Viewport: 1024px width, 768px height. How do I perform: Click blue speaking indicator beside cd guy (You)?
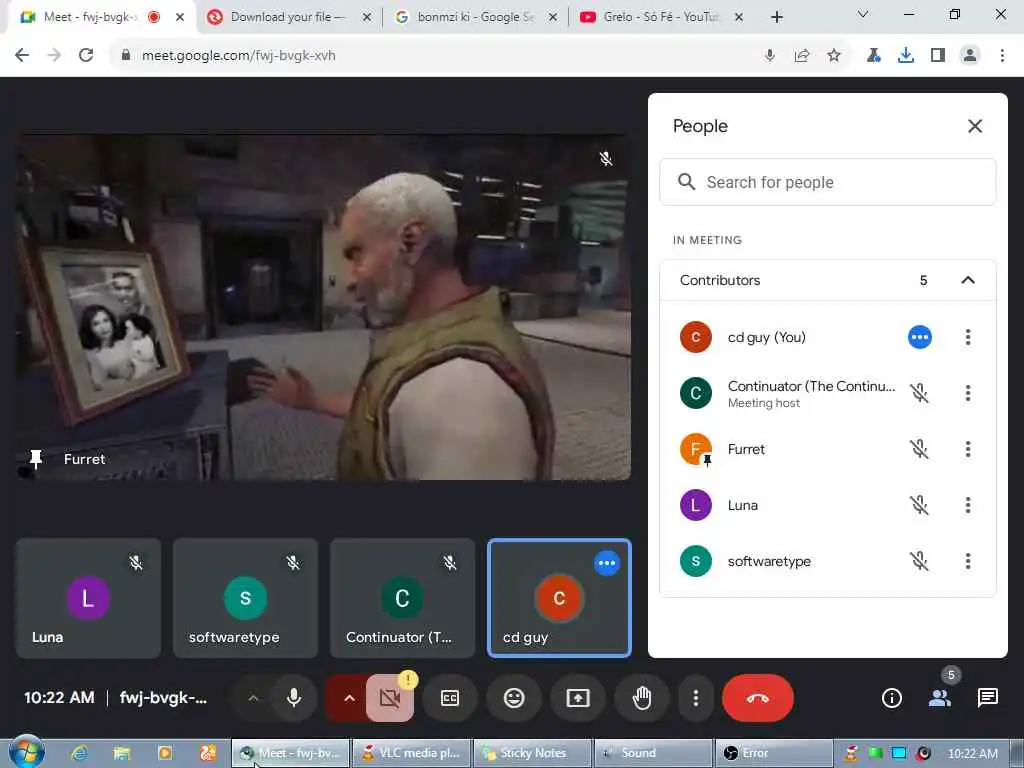click(x=920, y=337)
